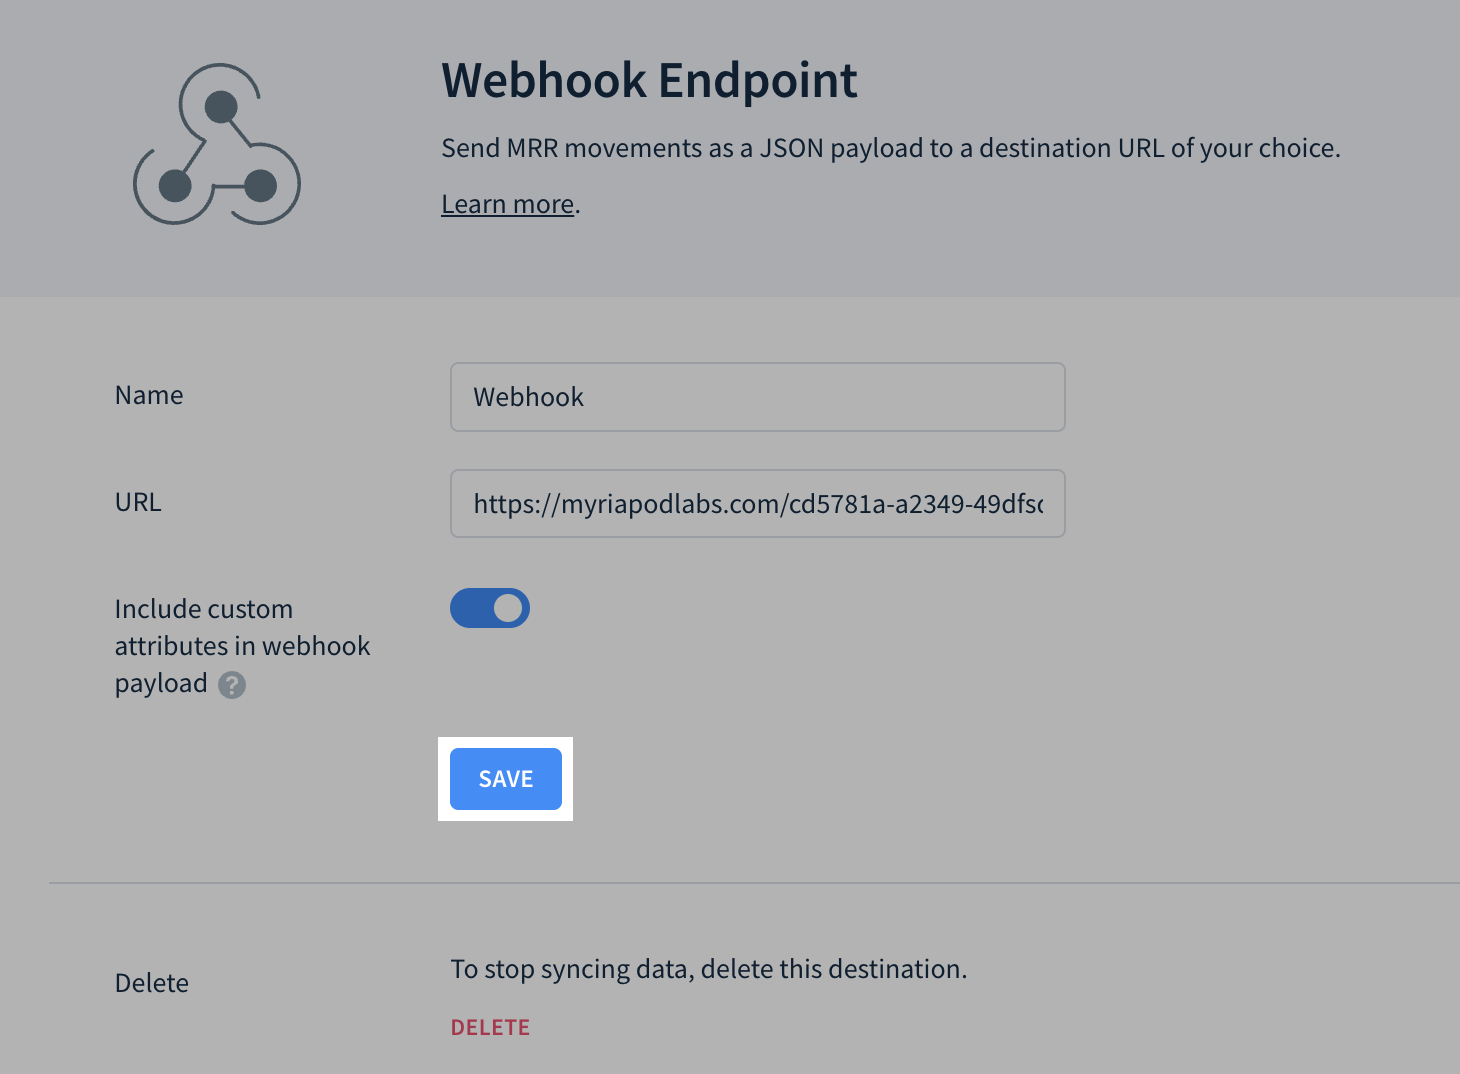Select the Delete section label
The height and width of the screenshot is (1074, 1460).
tap(151, 982)
